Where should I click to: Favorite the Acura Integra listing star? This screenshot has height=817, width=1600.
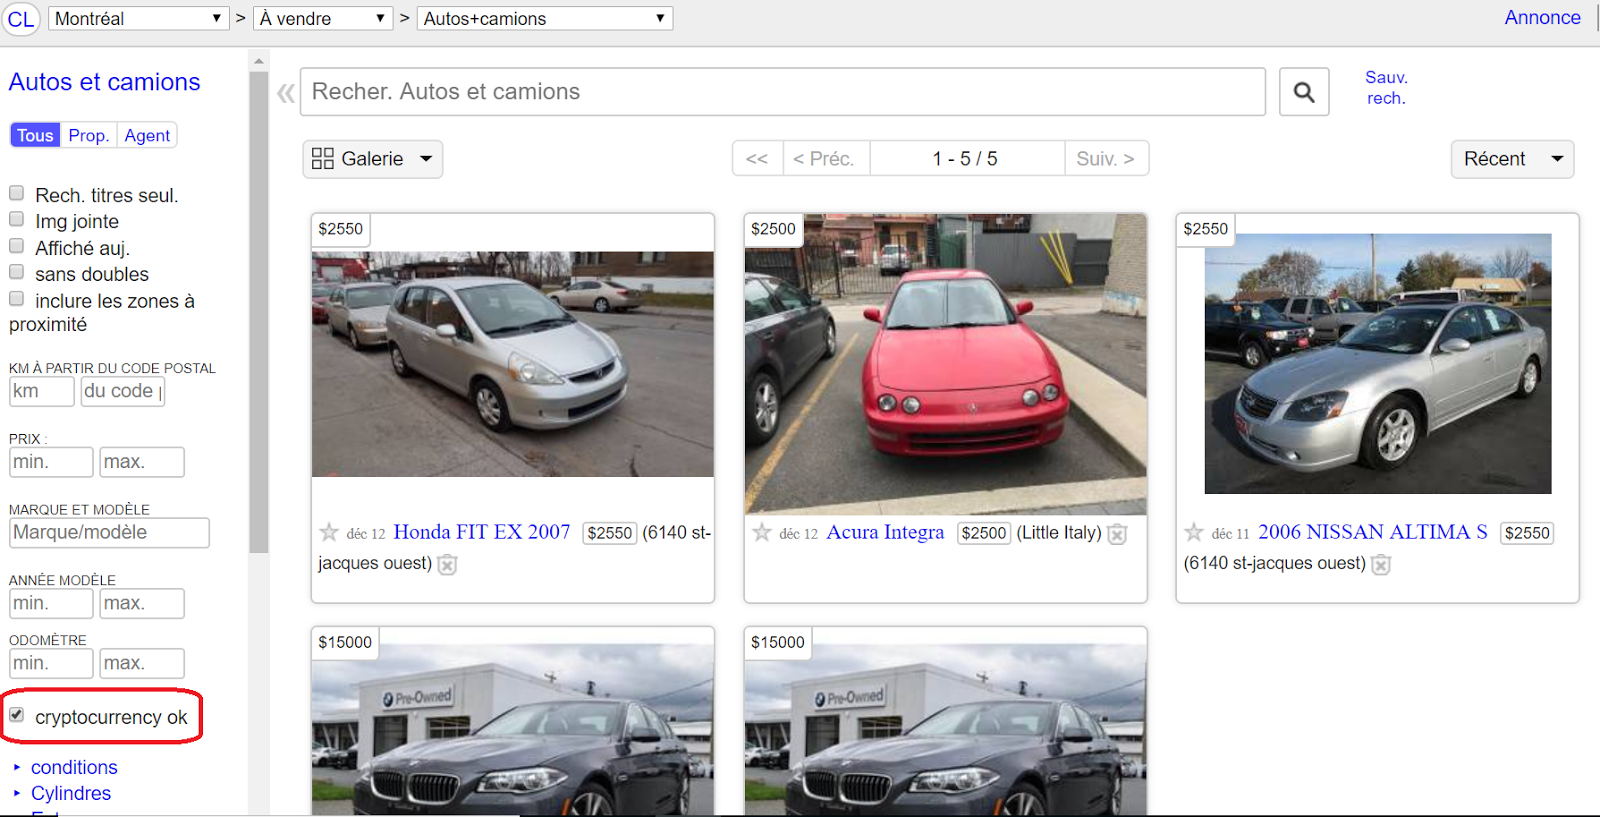click(762, 533)
